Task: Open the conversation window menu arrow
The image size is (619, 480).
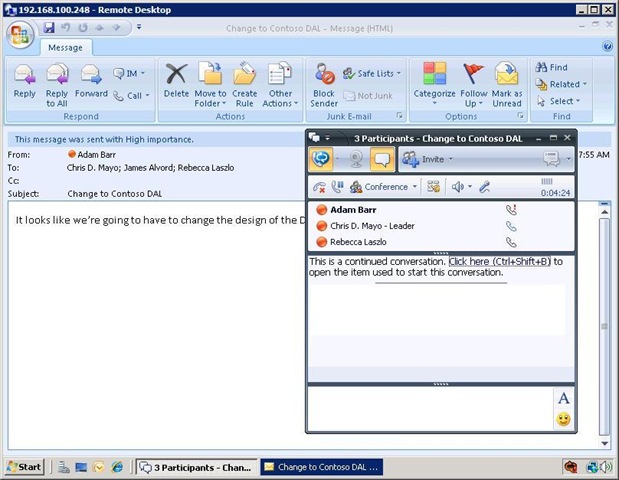Action: (327, 138)
